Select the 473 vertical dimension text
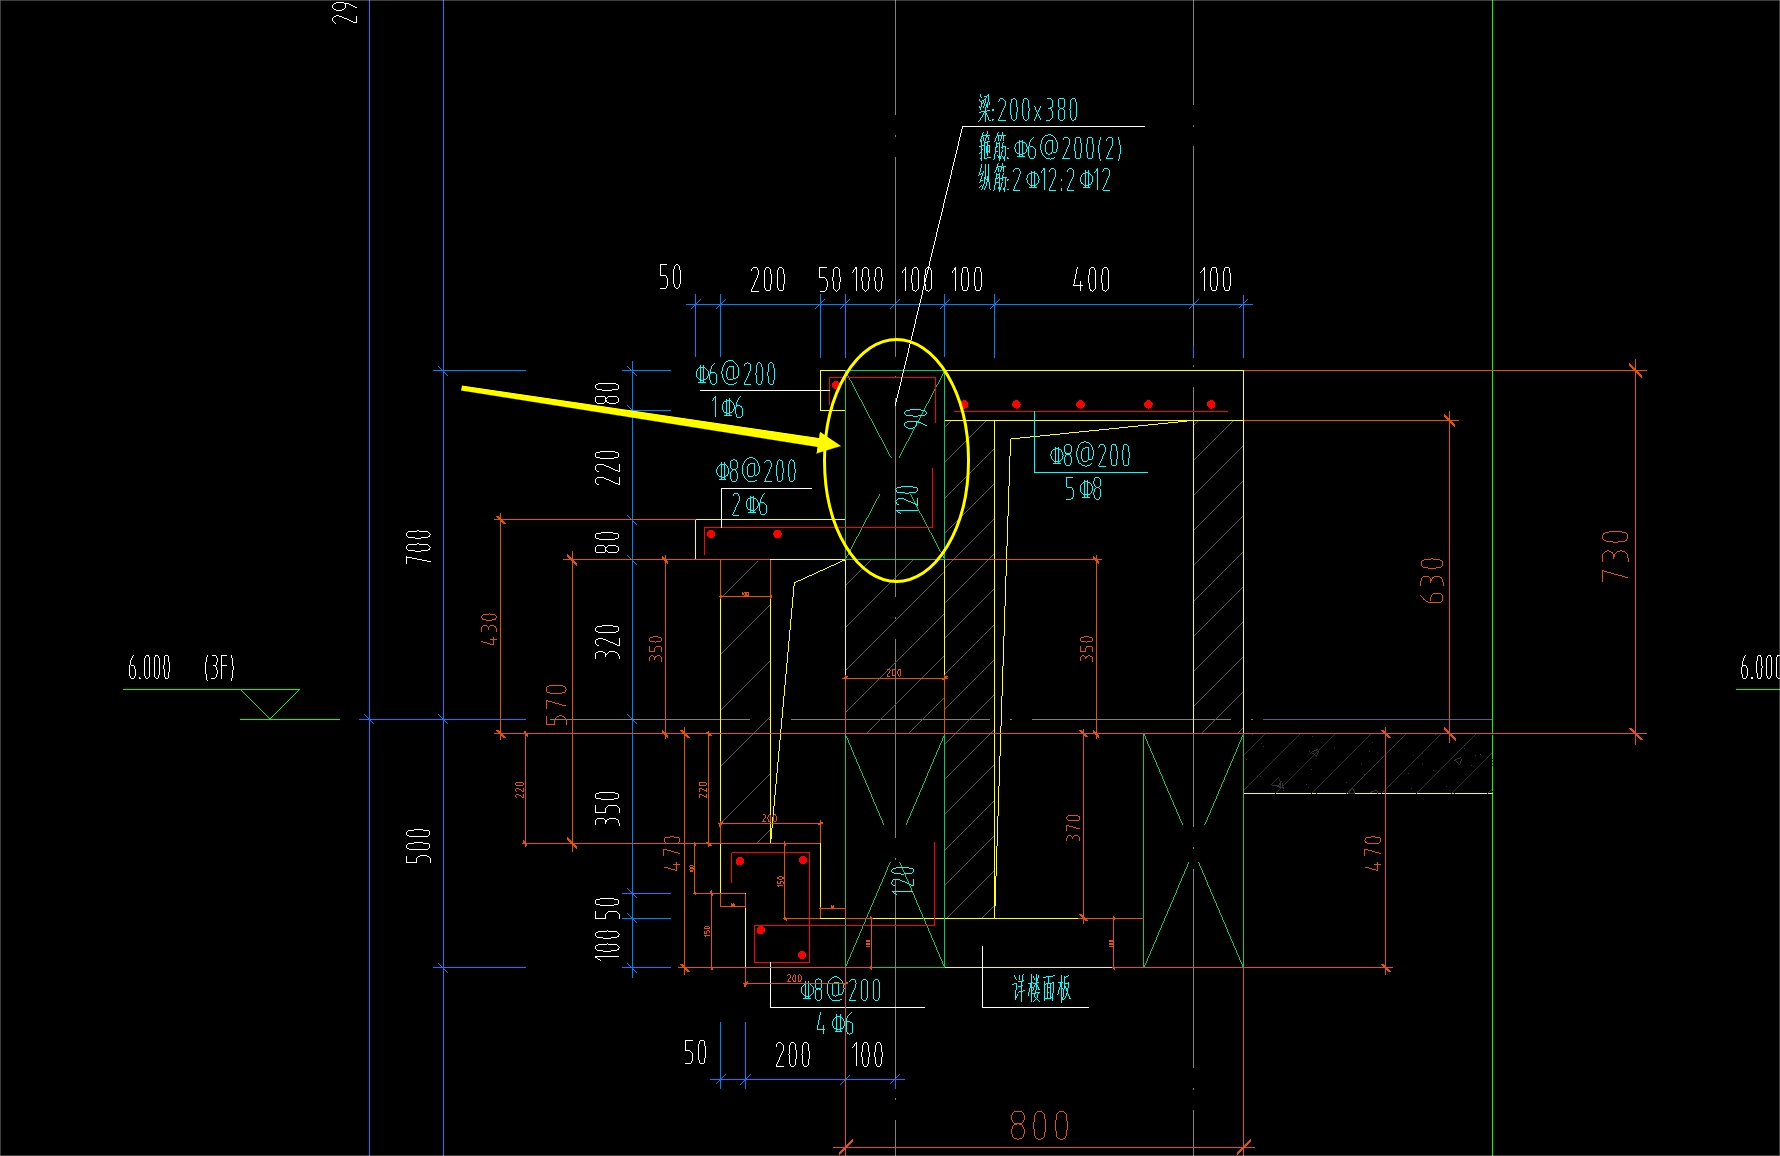 672,853
